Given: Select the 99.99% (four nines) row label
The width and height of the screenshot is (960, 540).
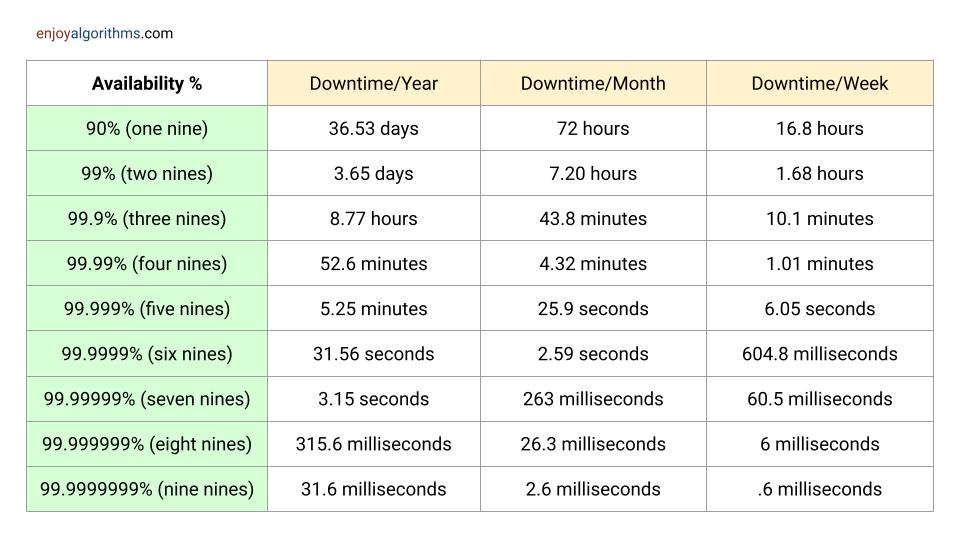Looking at the screenshot, I should point(147,264).
